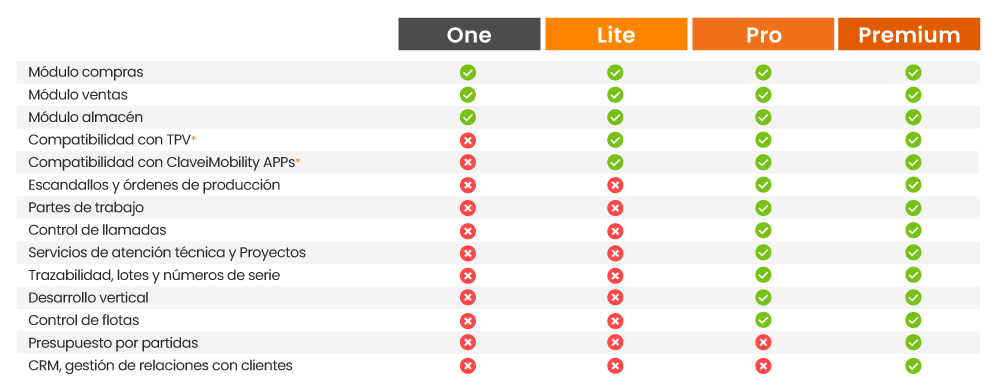
Task: Click red cross for Presupuesto por partidas in Pro
Action: pyautogui.click(x=763, y=343)
